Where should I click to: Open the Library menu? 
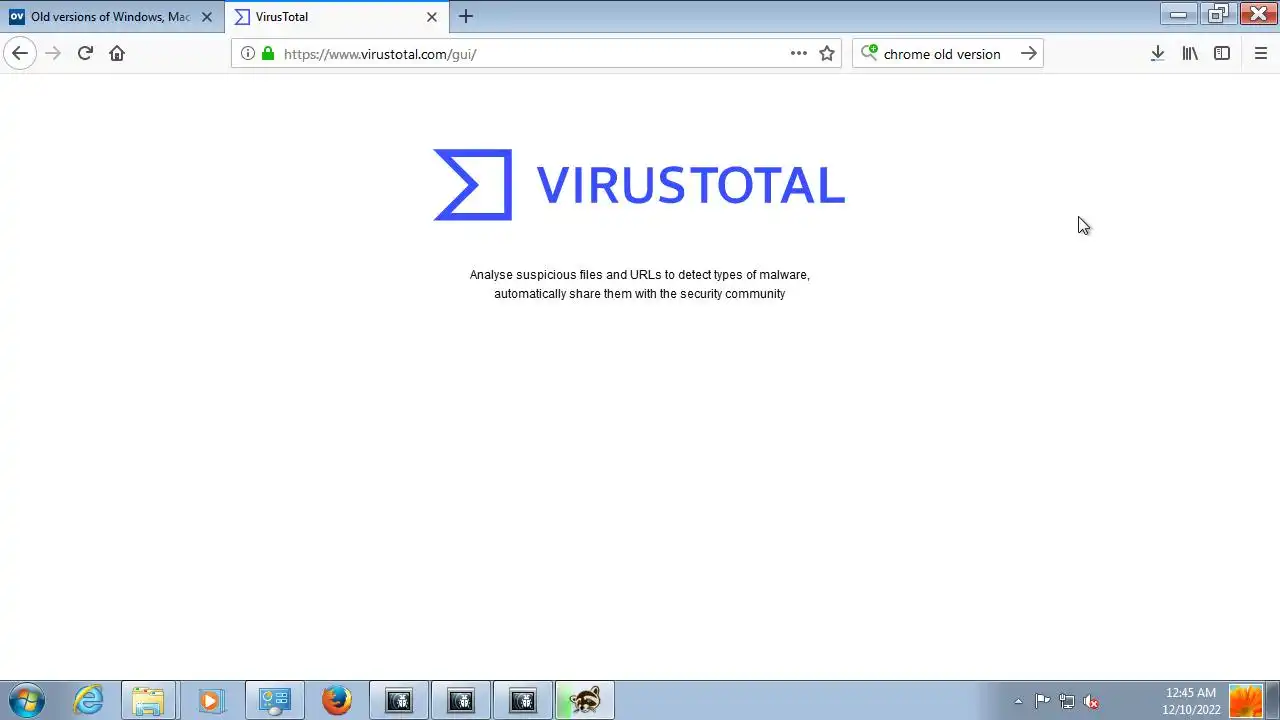coord(1190,53)
